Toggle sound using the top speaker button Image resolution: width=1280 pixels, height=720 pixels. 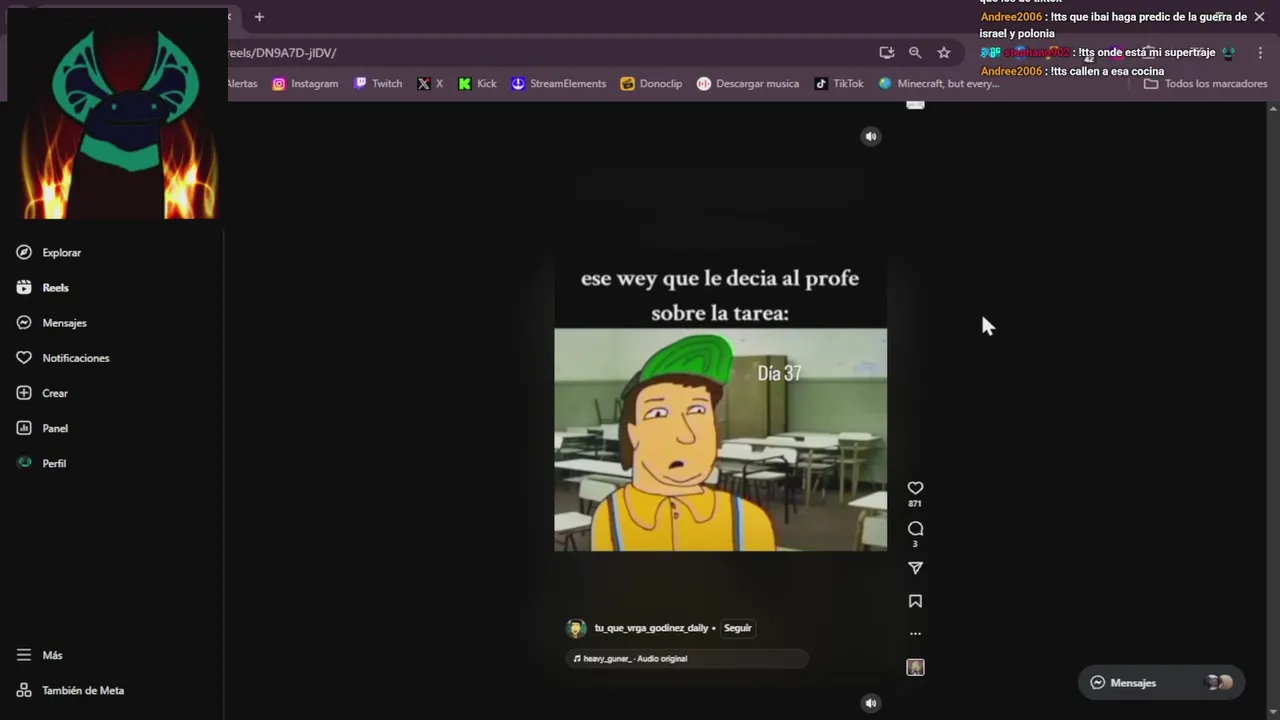point(871,136)
